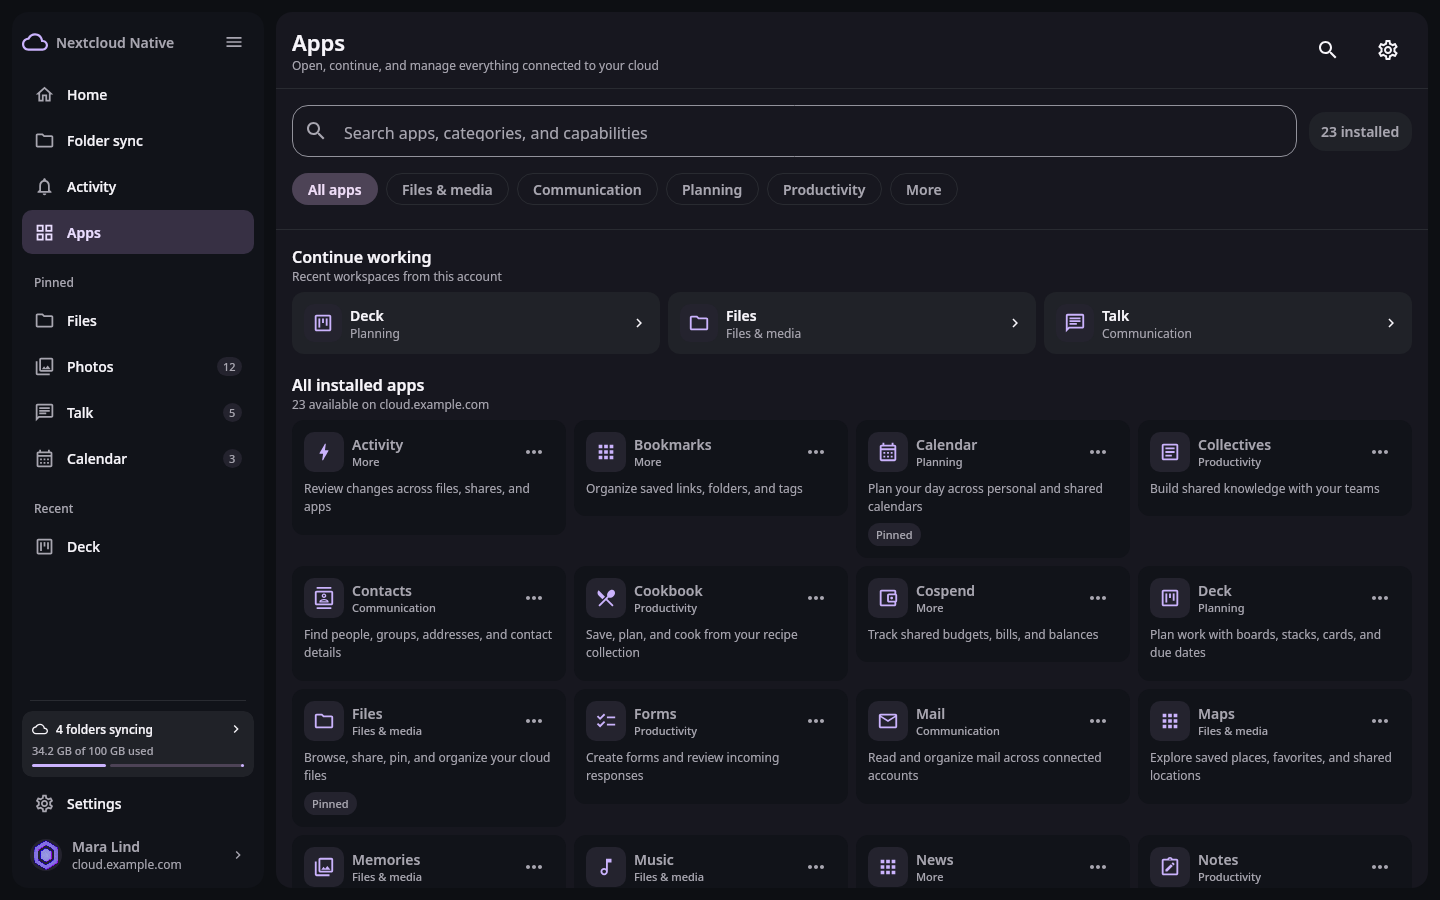
Task: Click the Music note app icon
Action: coord(606,867)
